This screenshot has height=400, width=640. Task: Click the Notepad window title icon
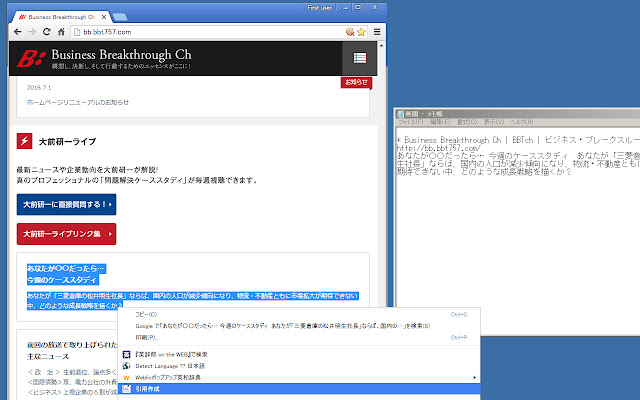tap(400, 114)
